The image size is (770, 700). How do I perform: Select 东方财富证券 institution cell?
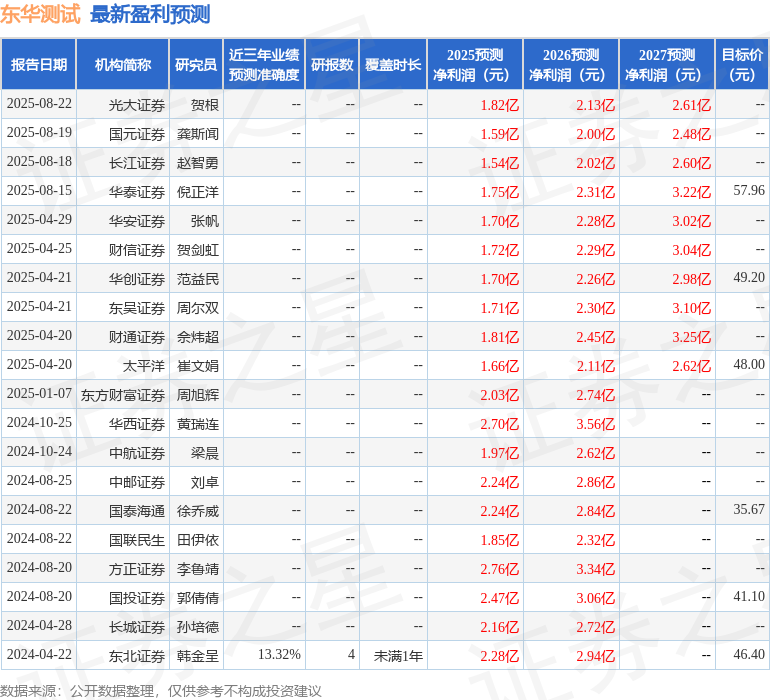point(123,395)
